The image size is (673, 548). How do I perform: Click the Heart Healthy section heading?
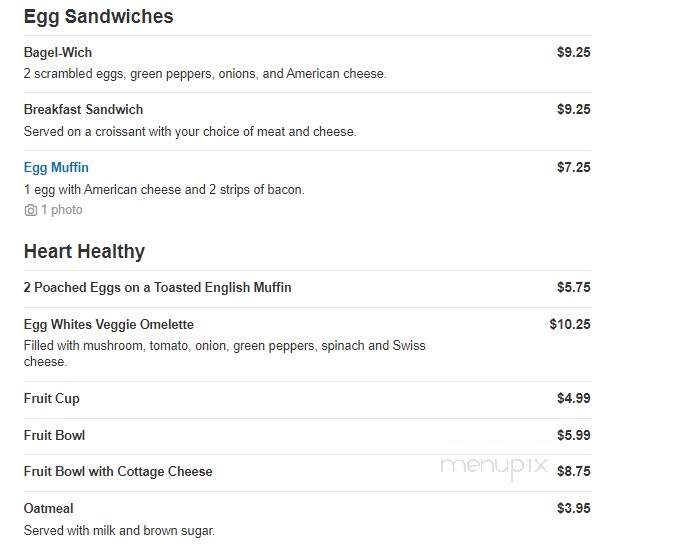tap(85, 251)
